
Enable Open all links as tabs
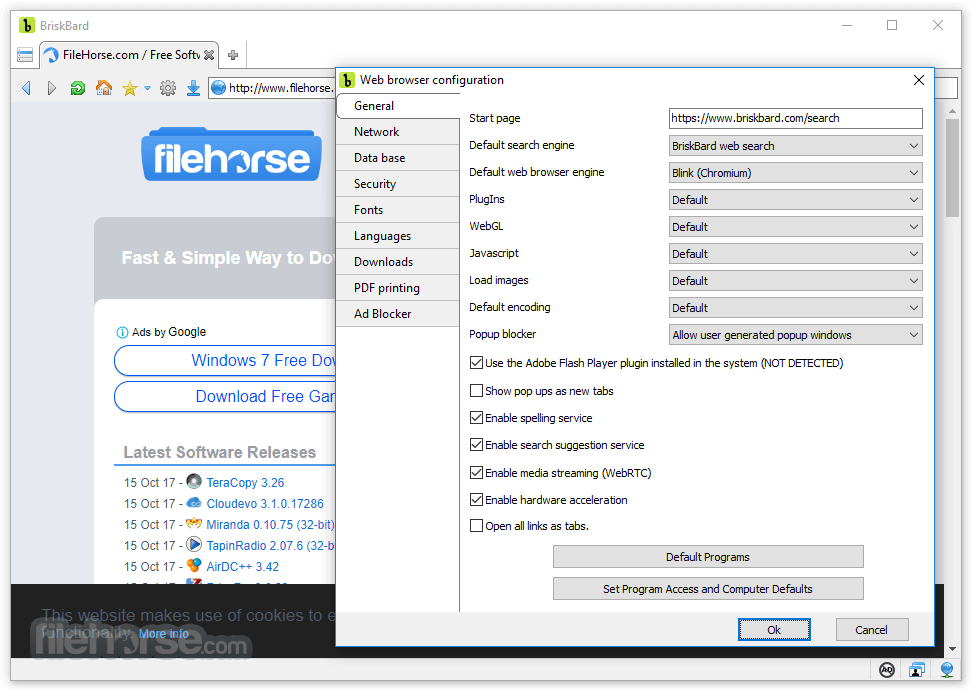click(x=476, y=526)
